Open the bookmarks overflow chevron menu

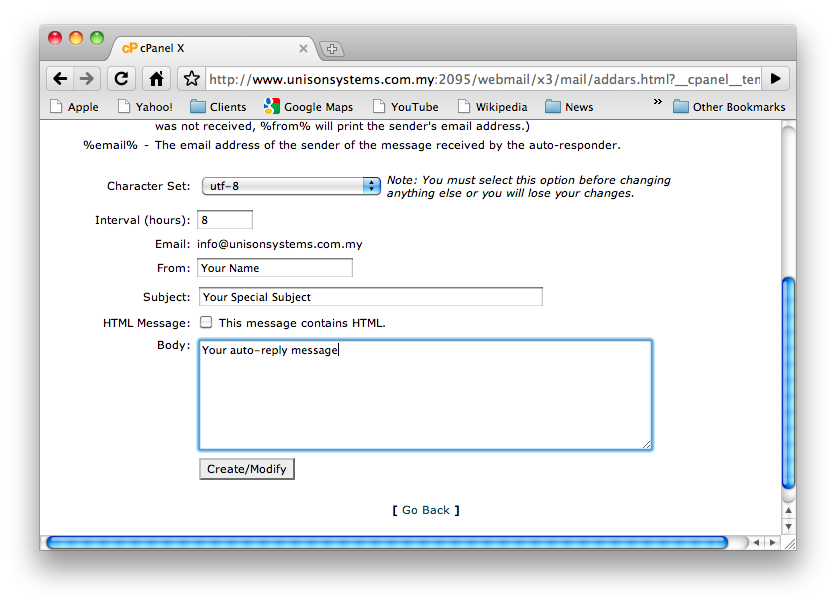coord(658,102)
